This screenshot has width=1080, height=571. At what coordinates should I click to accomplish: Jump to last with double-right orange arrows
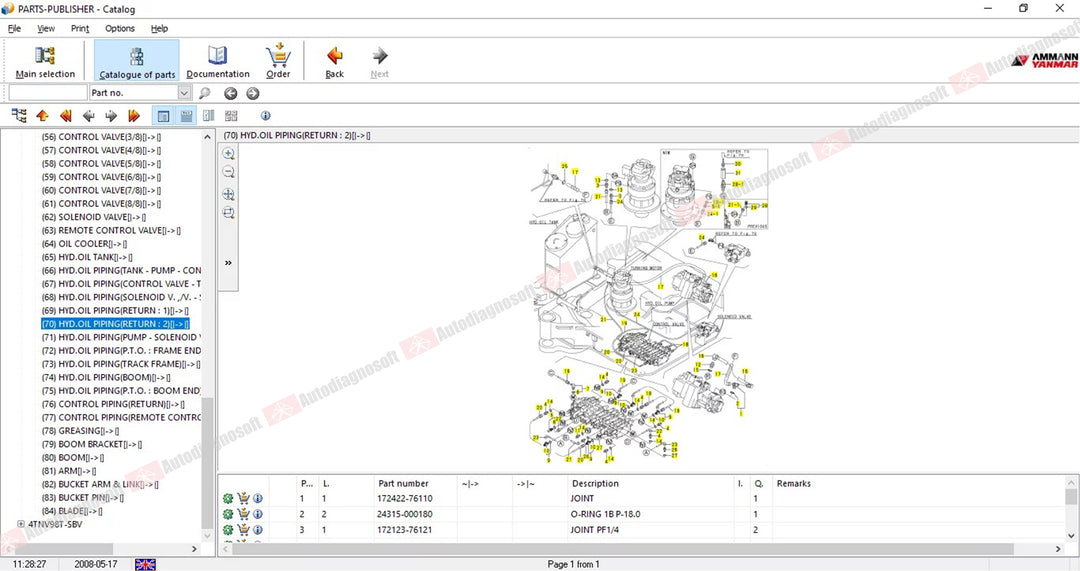point(134,116)
